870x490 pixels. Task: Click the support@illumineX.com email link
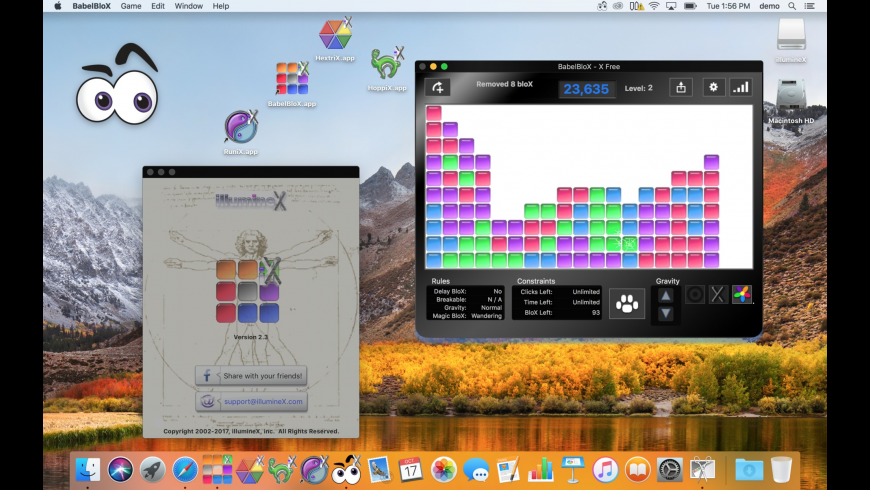coord(251,402)
